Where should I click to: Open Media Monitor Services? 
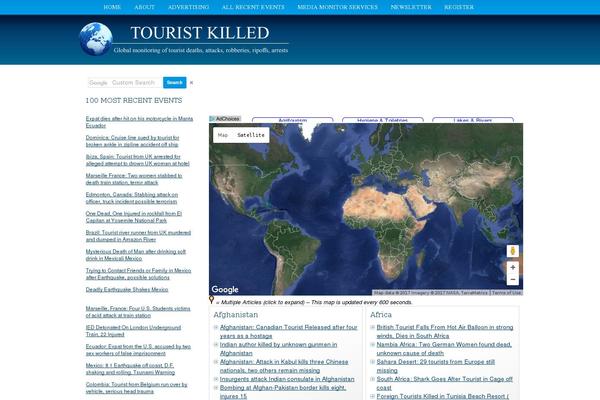pos(338,7)
